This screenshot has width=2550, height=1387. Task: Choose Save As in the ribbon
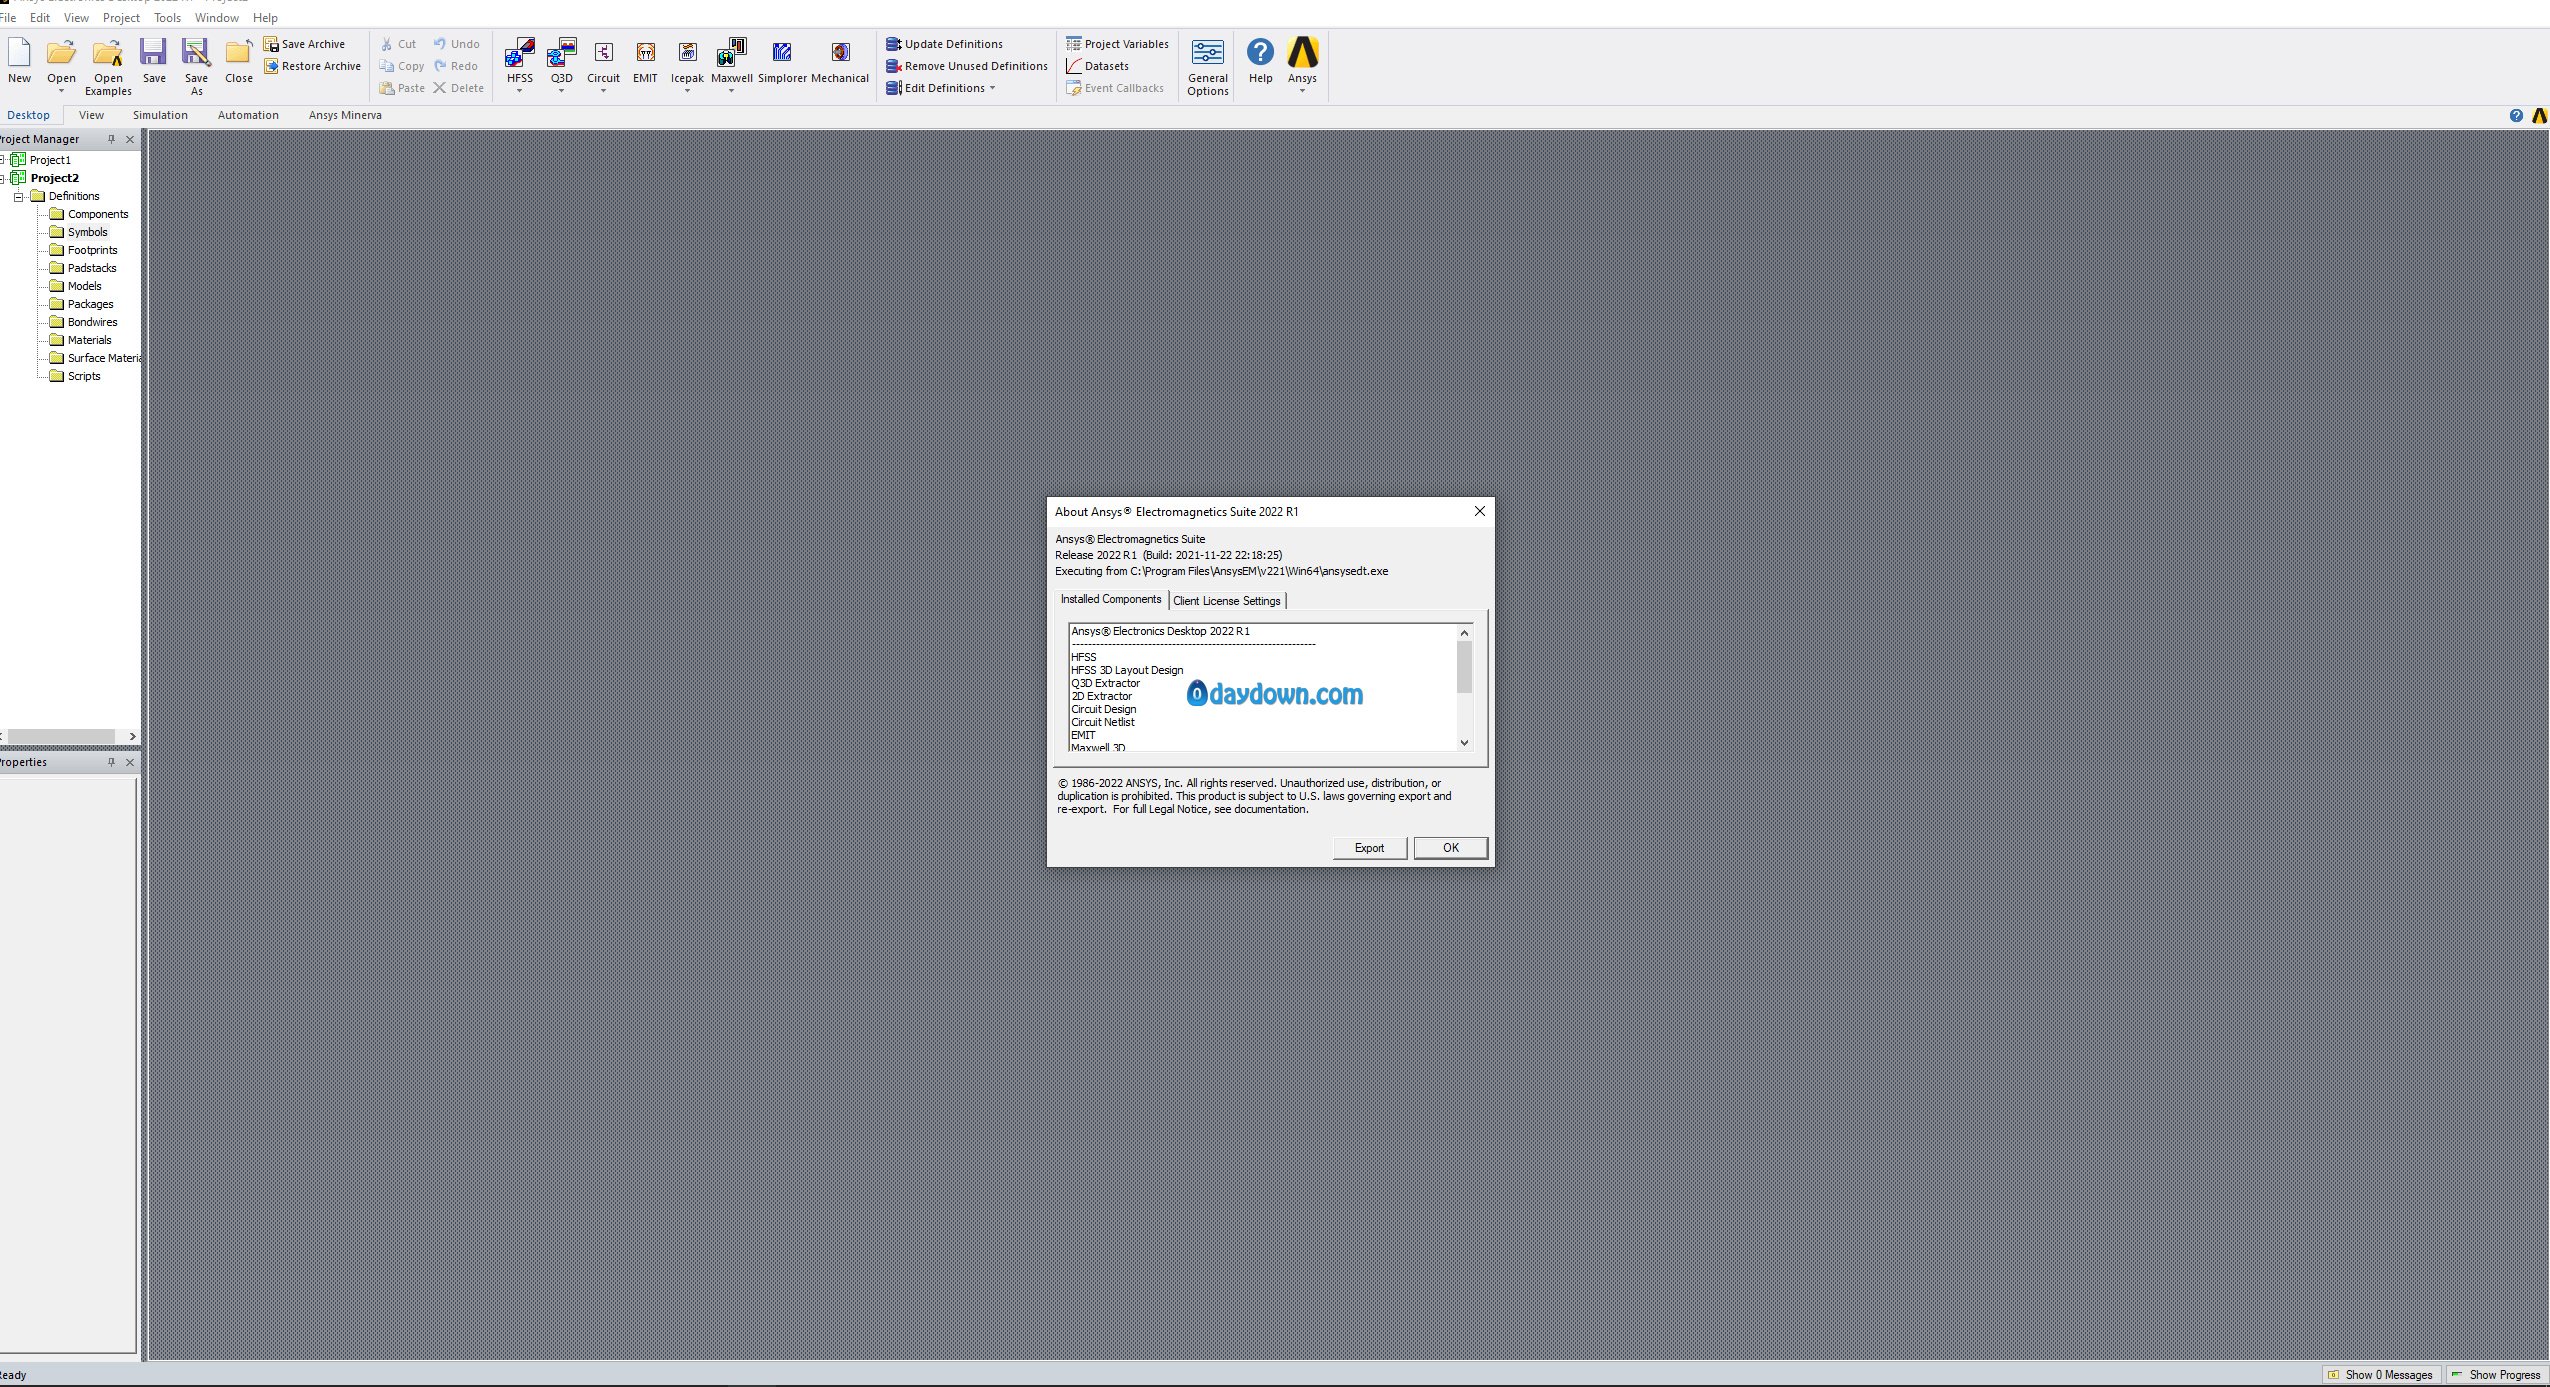(x=196, y=67)
